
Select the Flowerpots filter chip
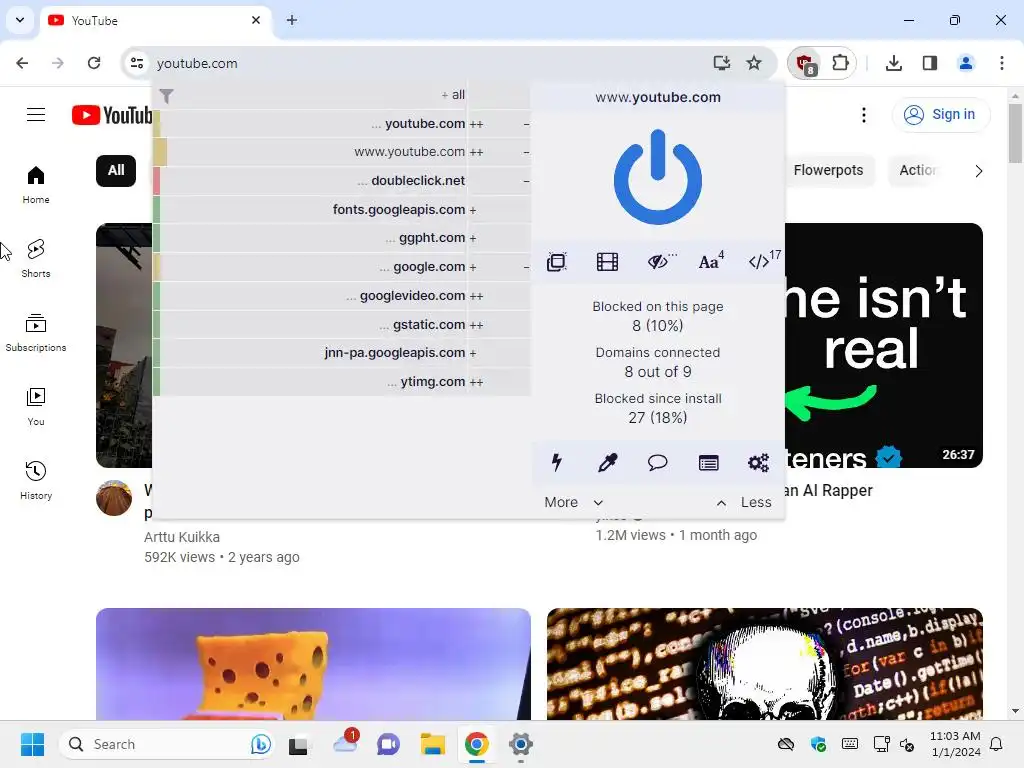(x=828, y=170)
